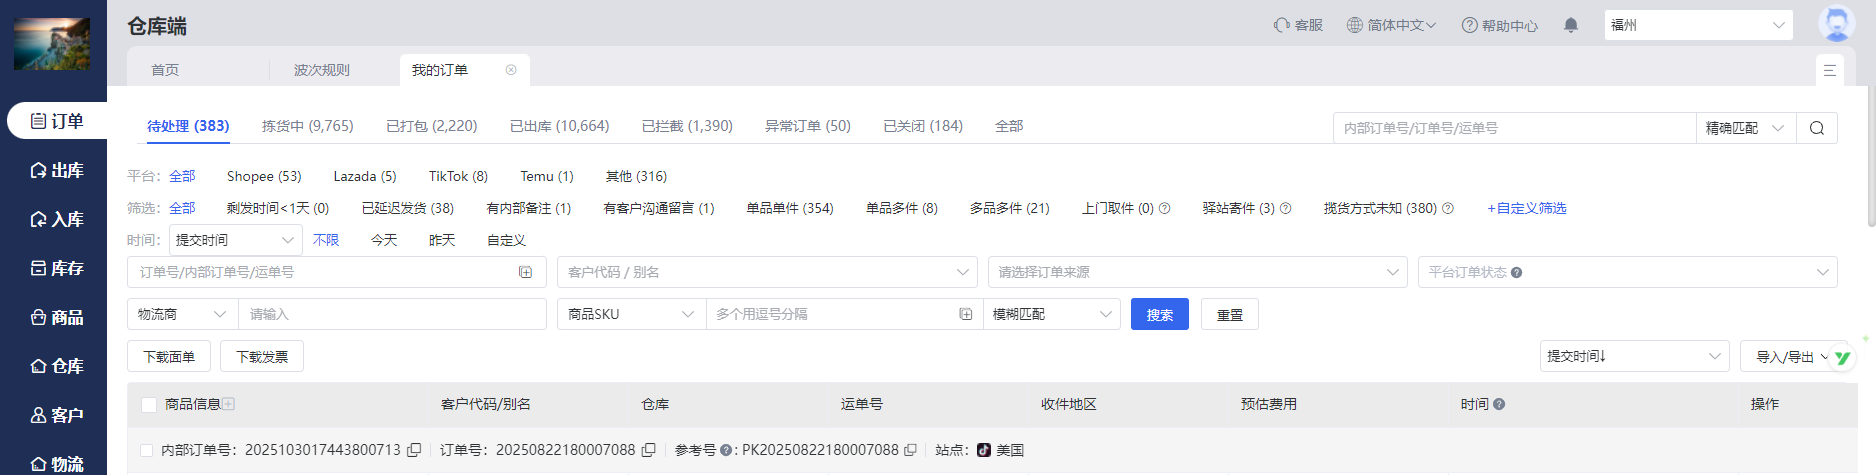Copy order number 20250822180007088
The image size is (1876, 475).
pyautogui.click(x=649, y=450)
